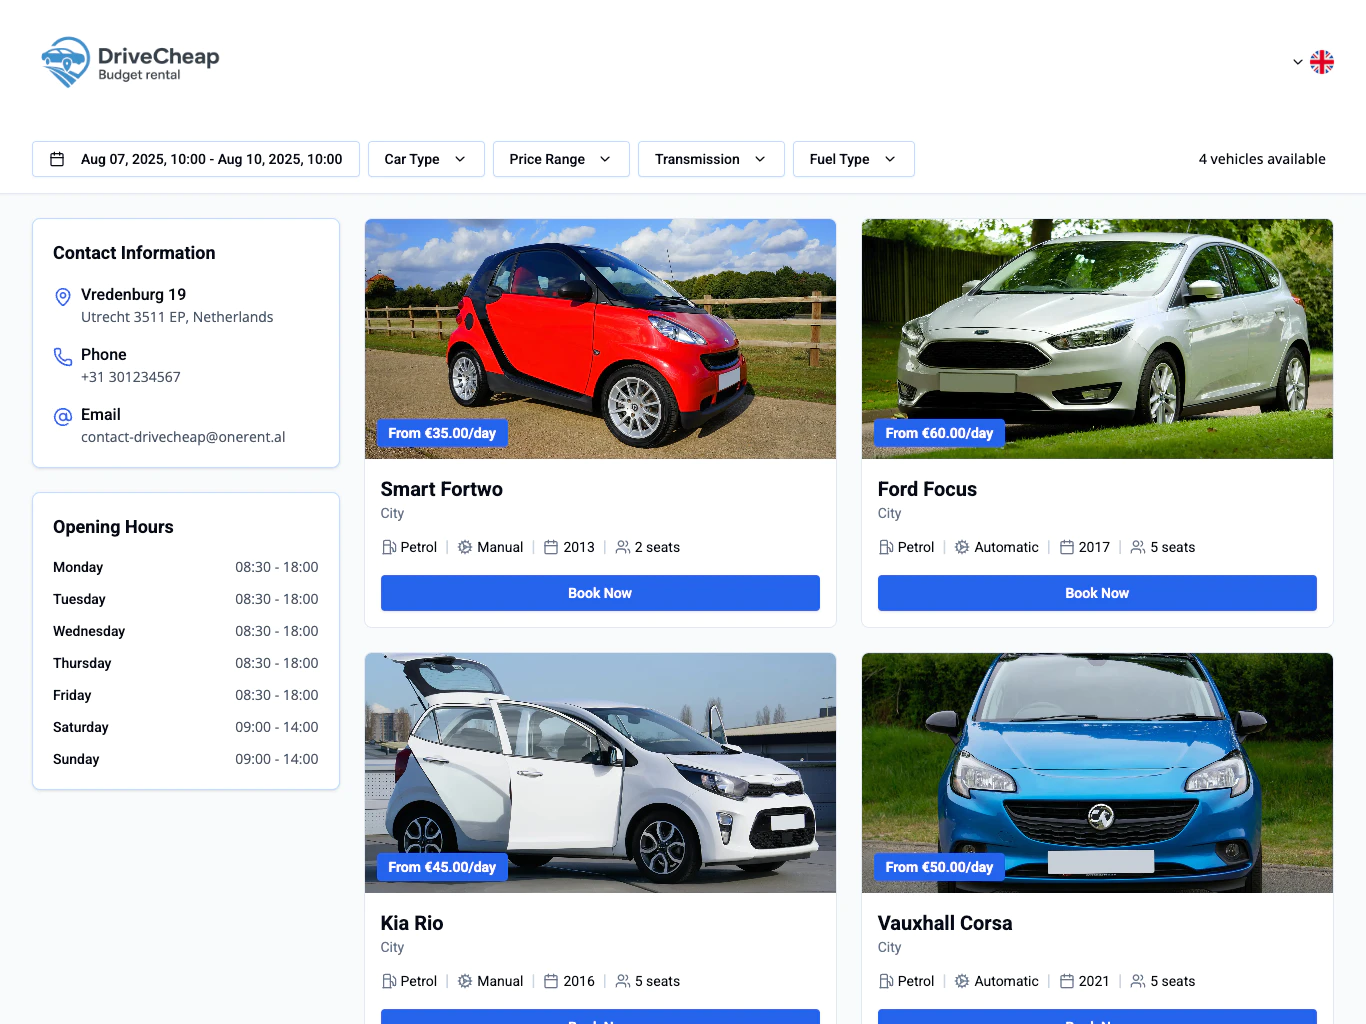Open the Car Type filter dropdown
The width and height of the screenshot is (1366, 1024).
click(426, 159)
